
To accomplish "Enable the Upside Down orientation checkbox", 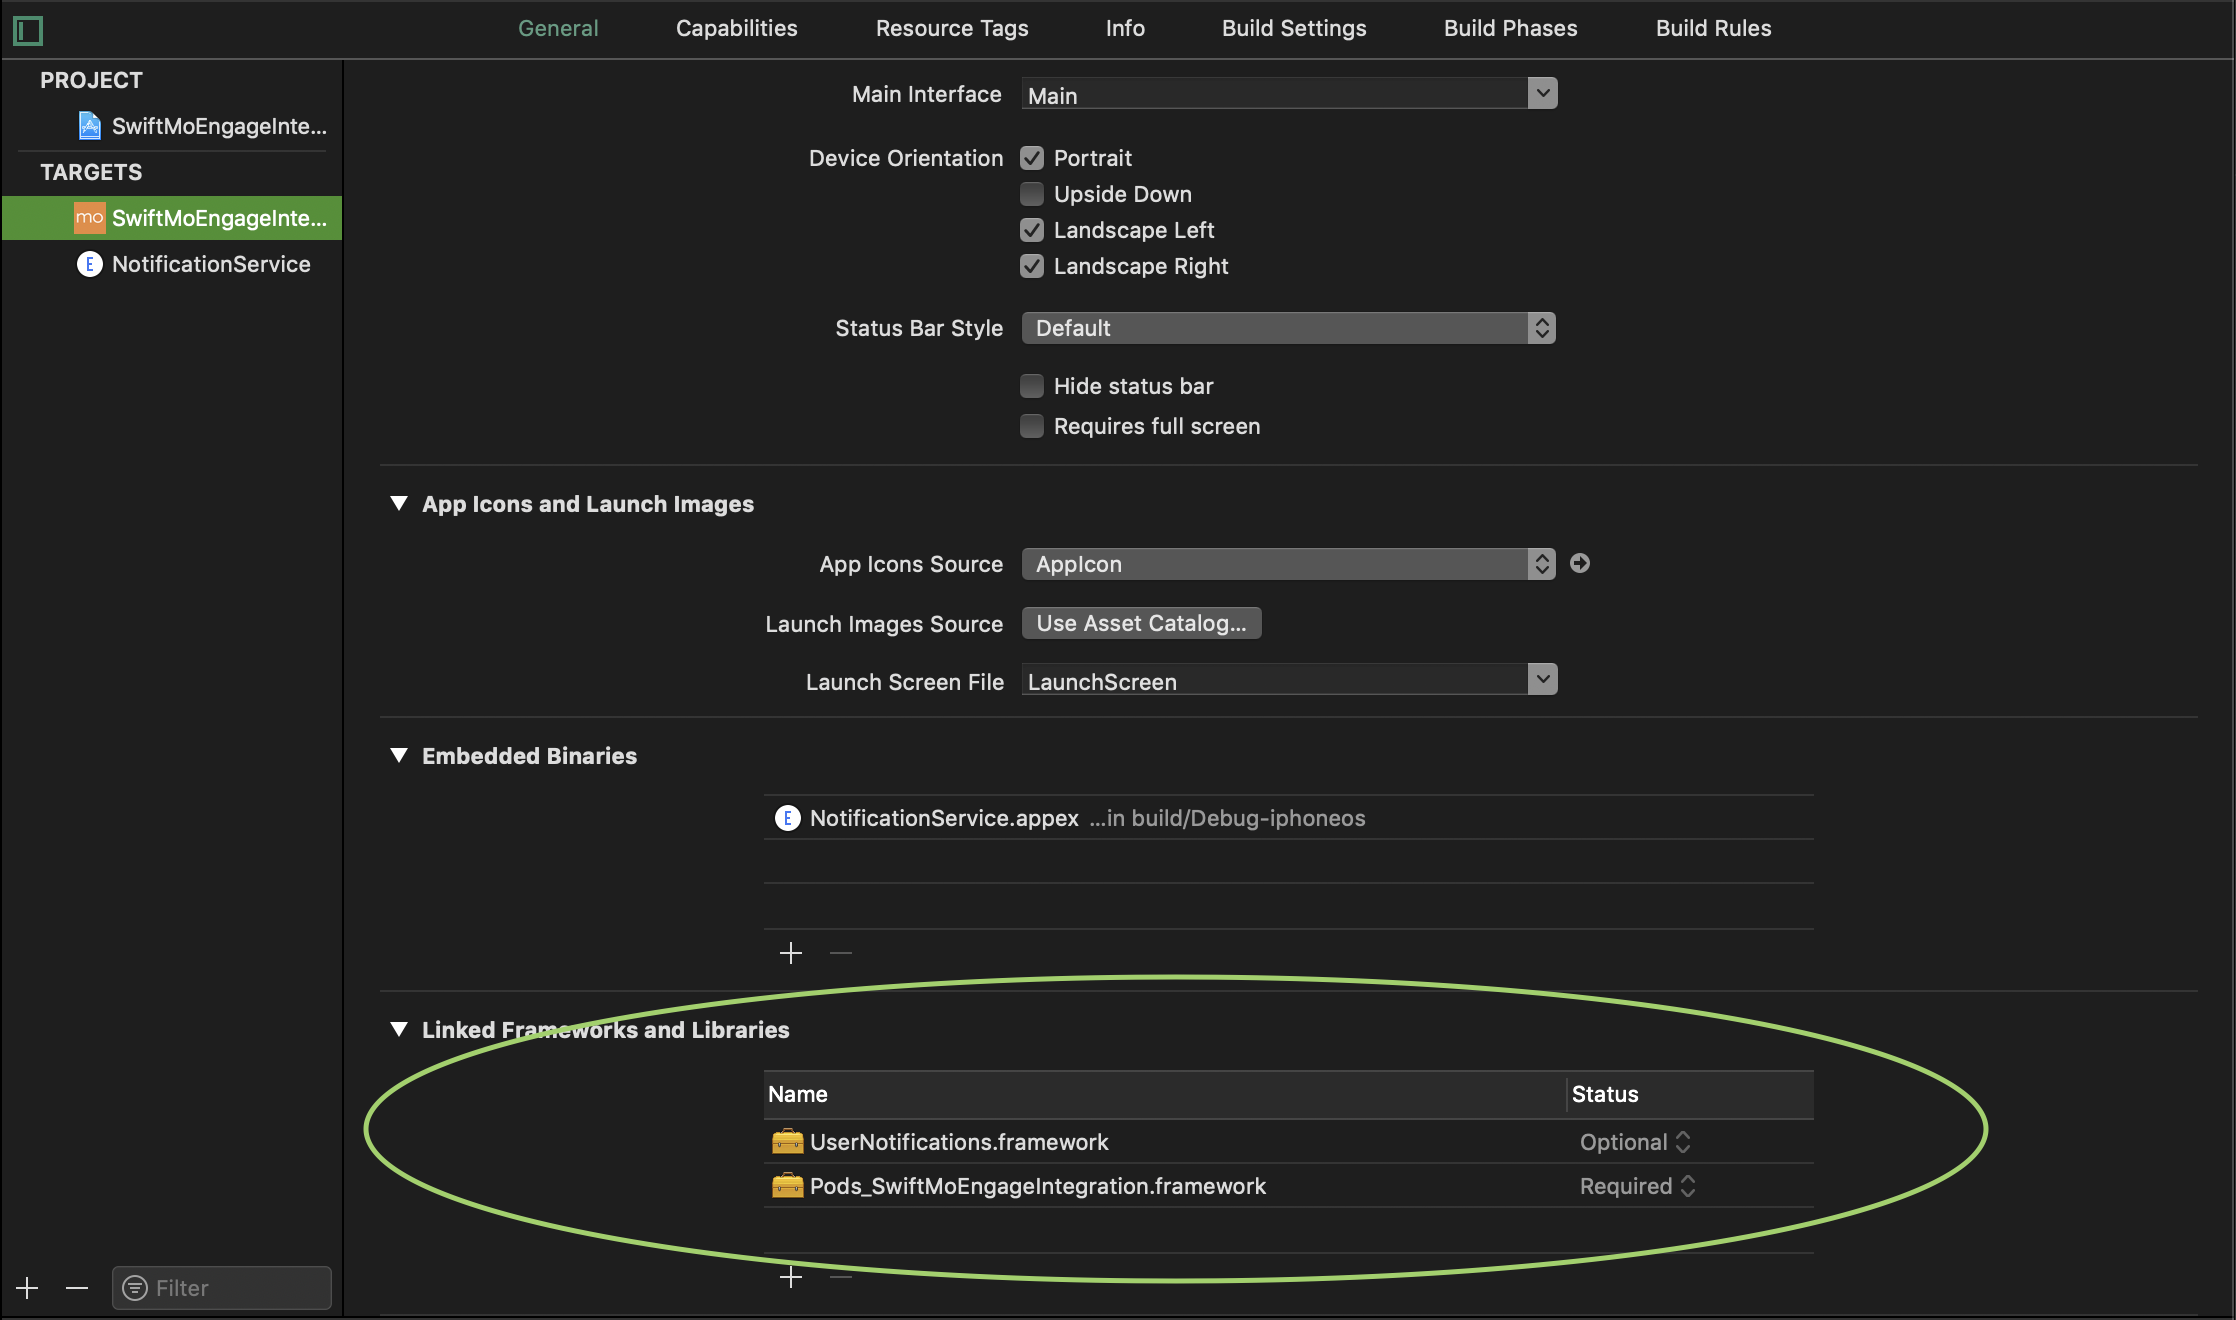I will (x=1032, y=194).
